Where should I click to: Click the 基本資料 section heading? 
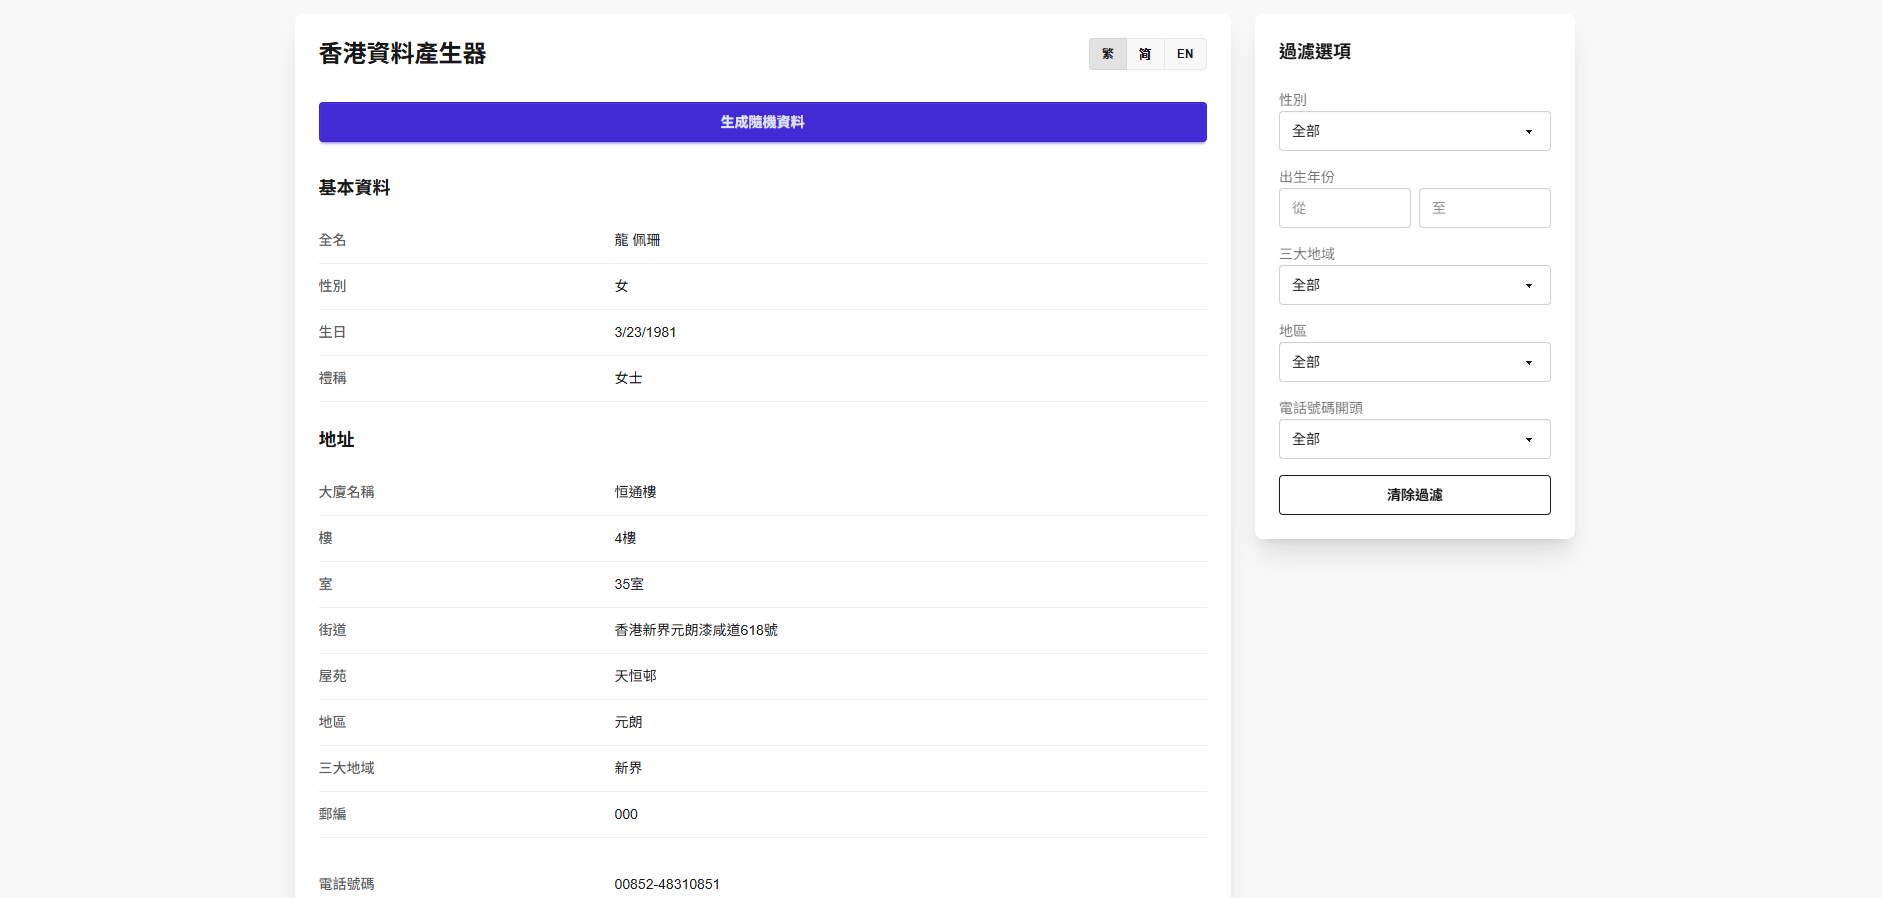354,188
